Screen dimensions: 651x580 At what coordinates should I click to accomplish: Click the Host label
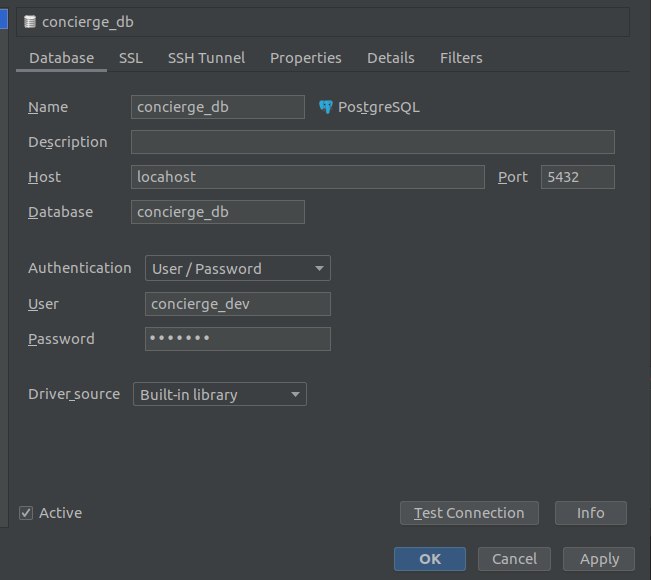pyautogui.click(x=44, y=177)
